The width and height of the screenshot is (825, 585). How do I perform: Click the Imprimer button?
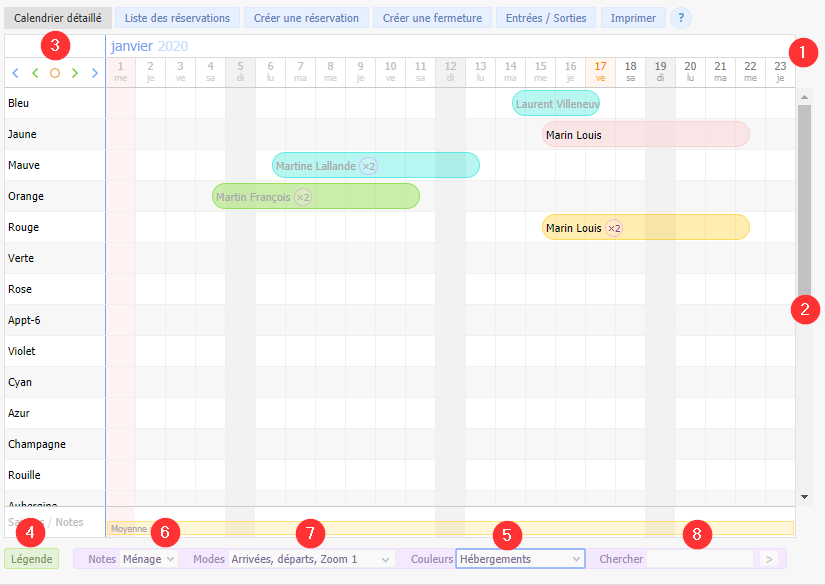pos(633,18)
